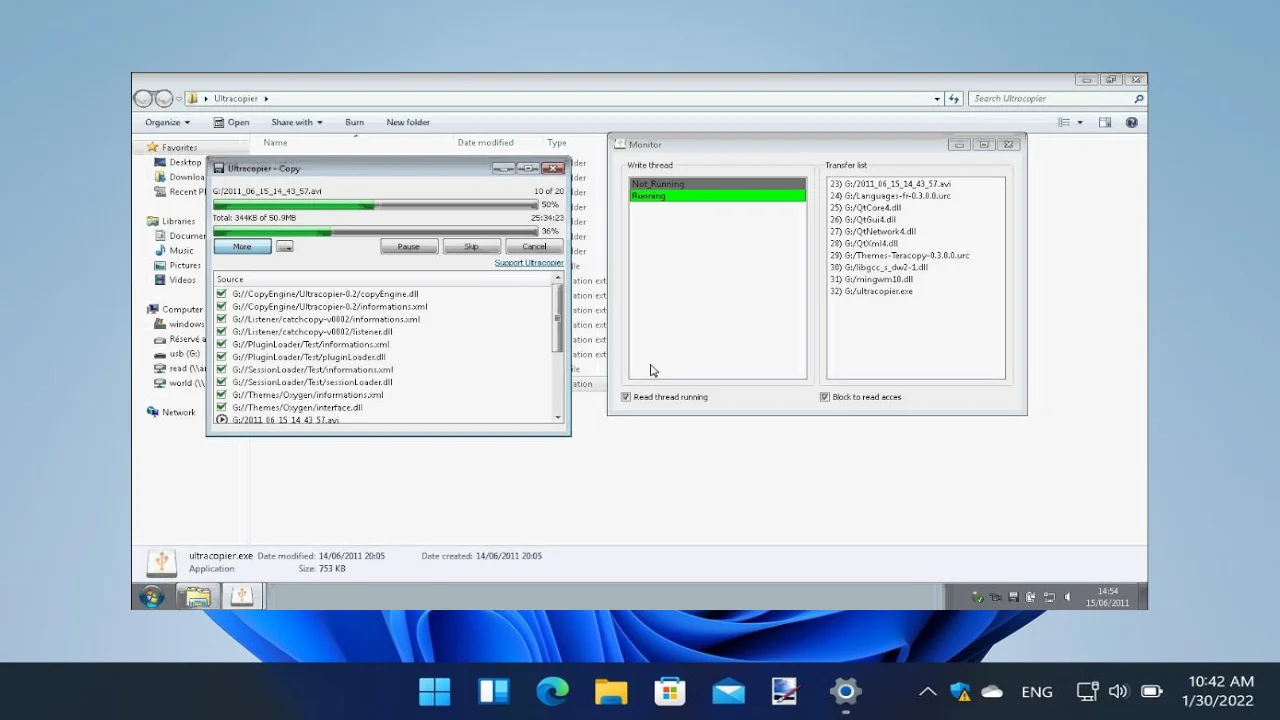Open Network in the navigation pane
The width and height of the screenshot is (1280, 720).
pyautogui.click(x=179, y=412)
